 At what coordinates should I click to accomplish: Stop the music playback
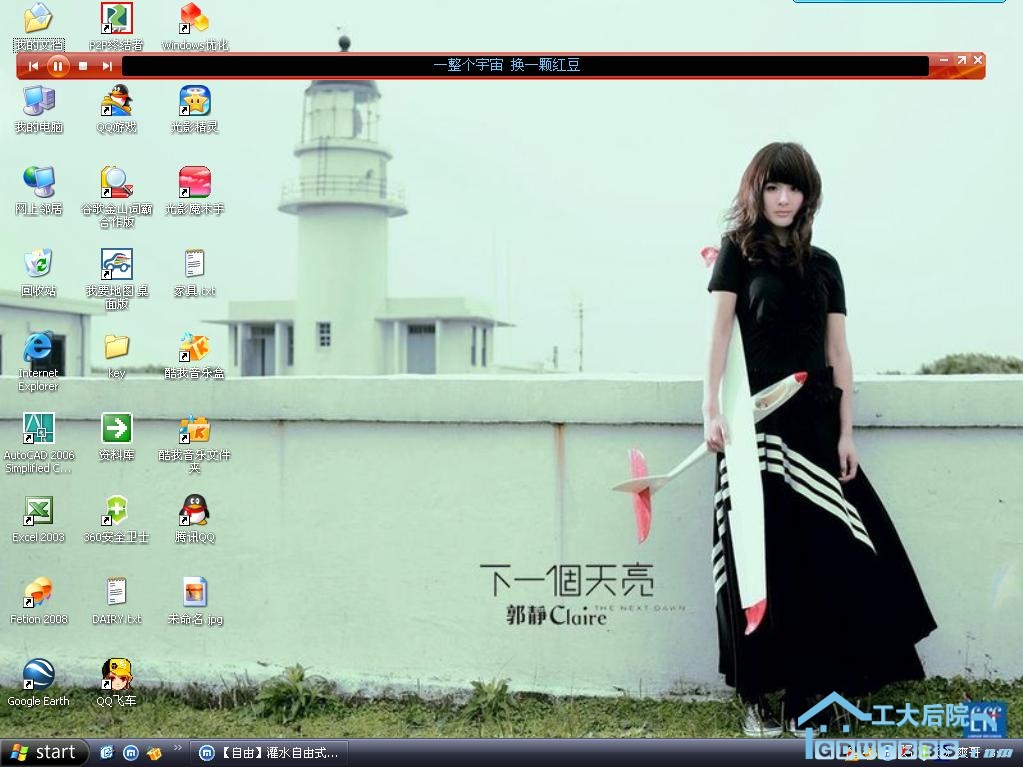(83, 66)
